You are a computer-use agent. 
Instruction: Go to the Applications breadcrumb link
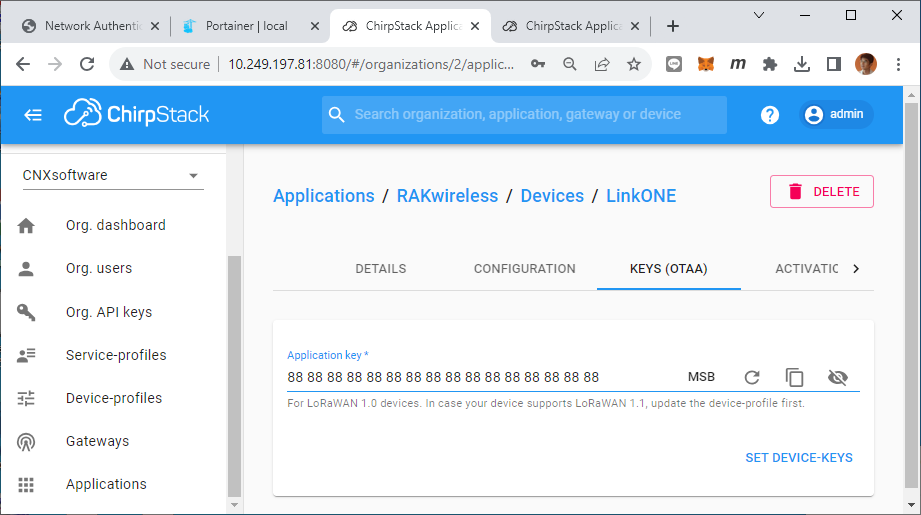point(324,196)
